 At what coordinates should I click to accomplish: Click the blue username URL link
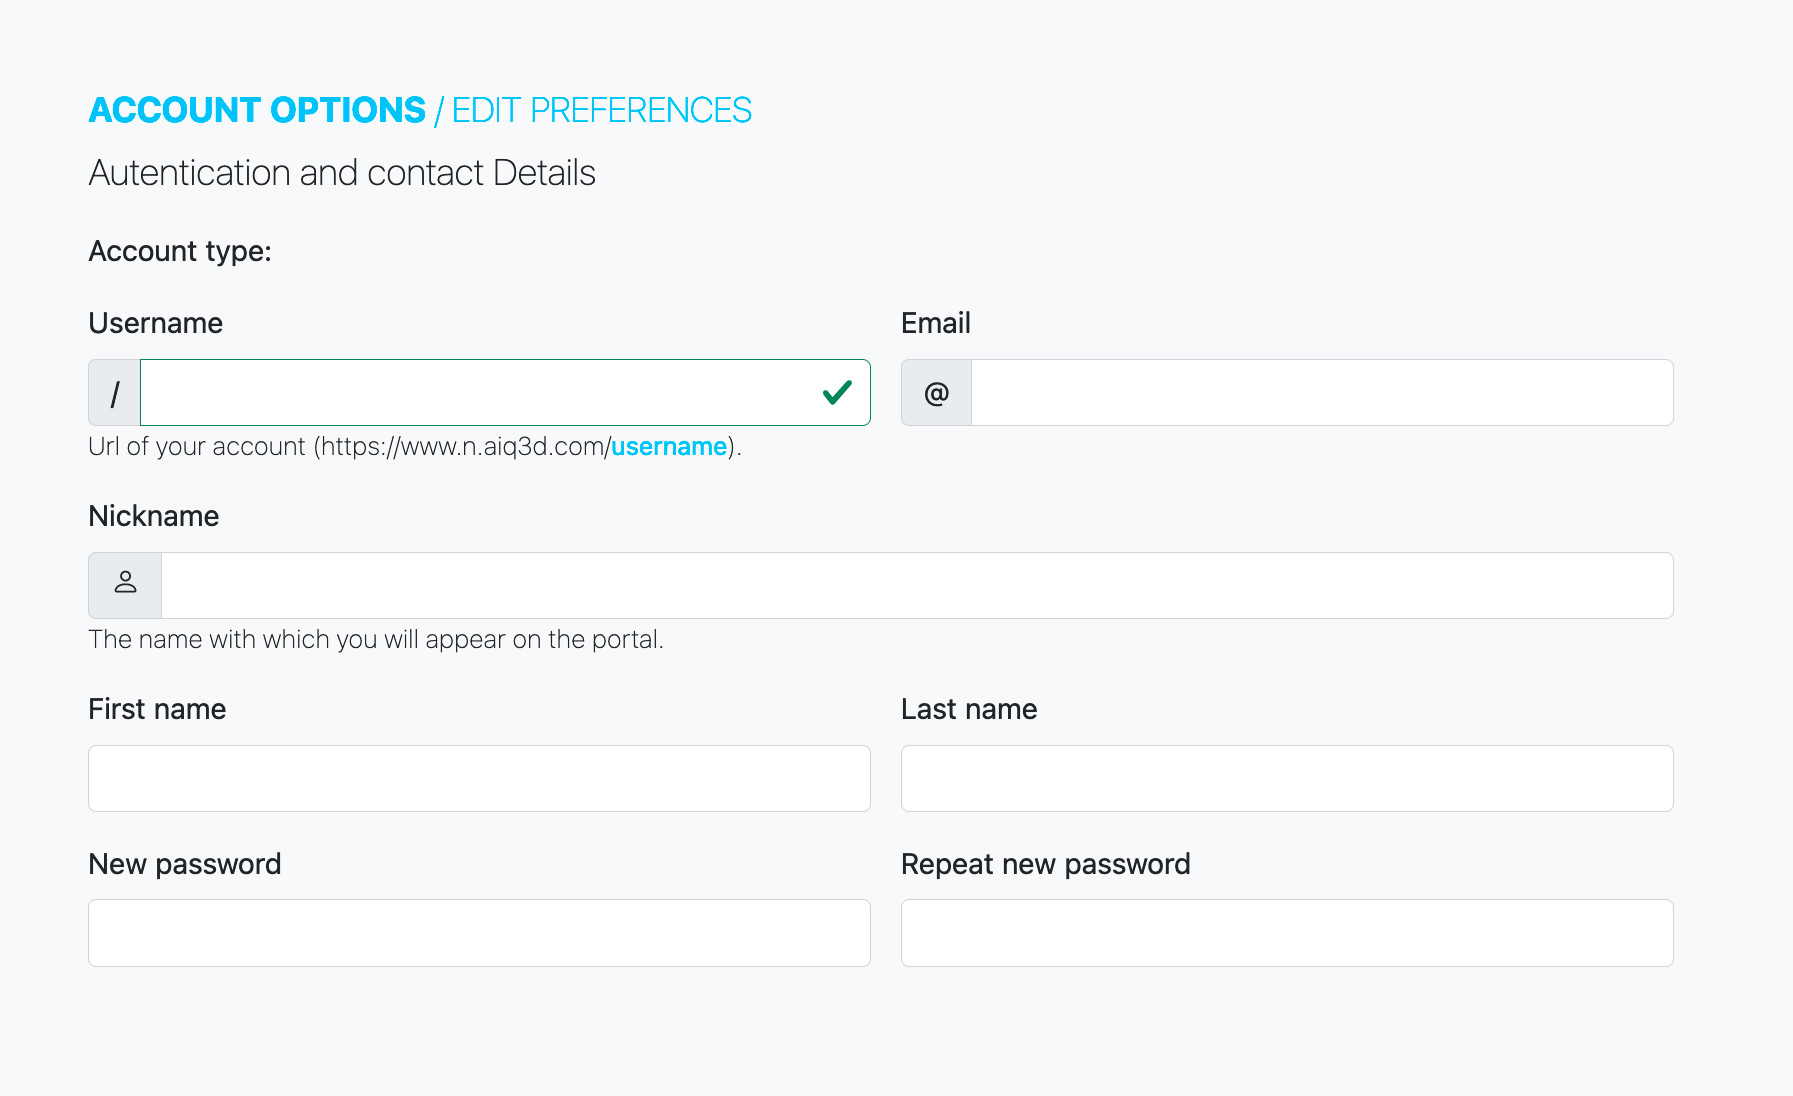point(669,446)
